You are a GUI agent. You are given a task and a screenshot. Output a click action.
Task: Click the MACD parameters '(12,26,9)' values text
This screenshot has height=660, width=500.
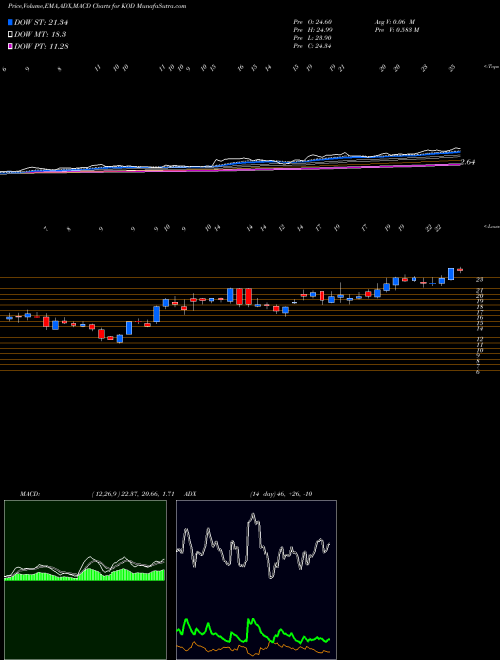pyautogui.click(x=133, y=494)
